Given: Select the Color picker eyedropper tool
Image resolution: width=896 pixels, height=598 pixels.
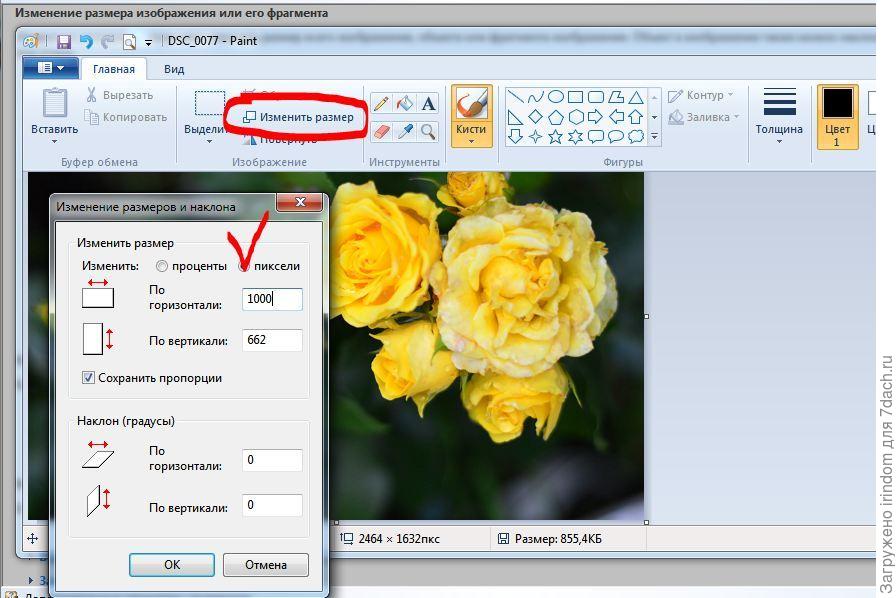Looking at the screenshot, I should click(405, 131).
